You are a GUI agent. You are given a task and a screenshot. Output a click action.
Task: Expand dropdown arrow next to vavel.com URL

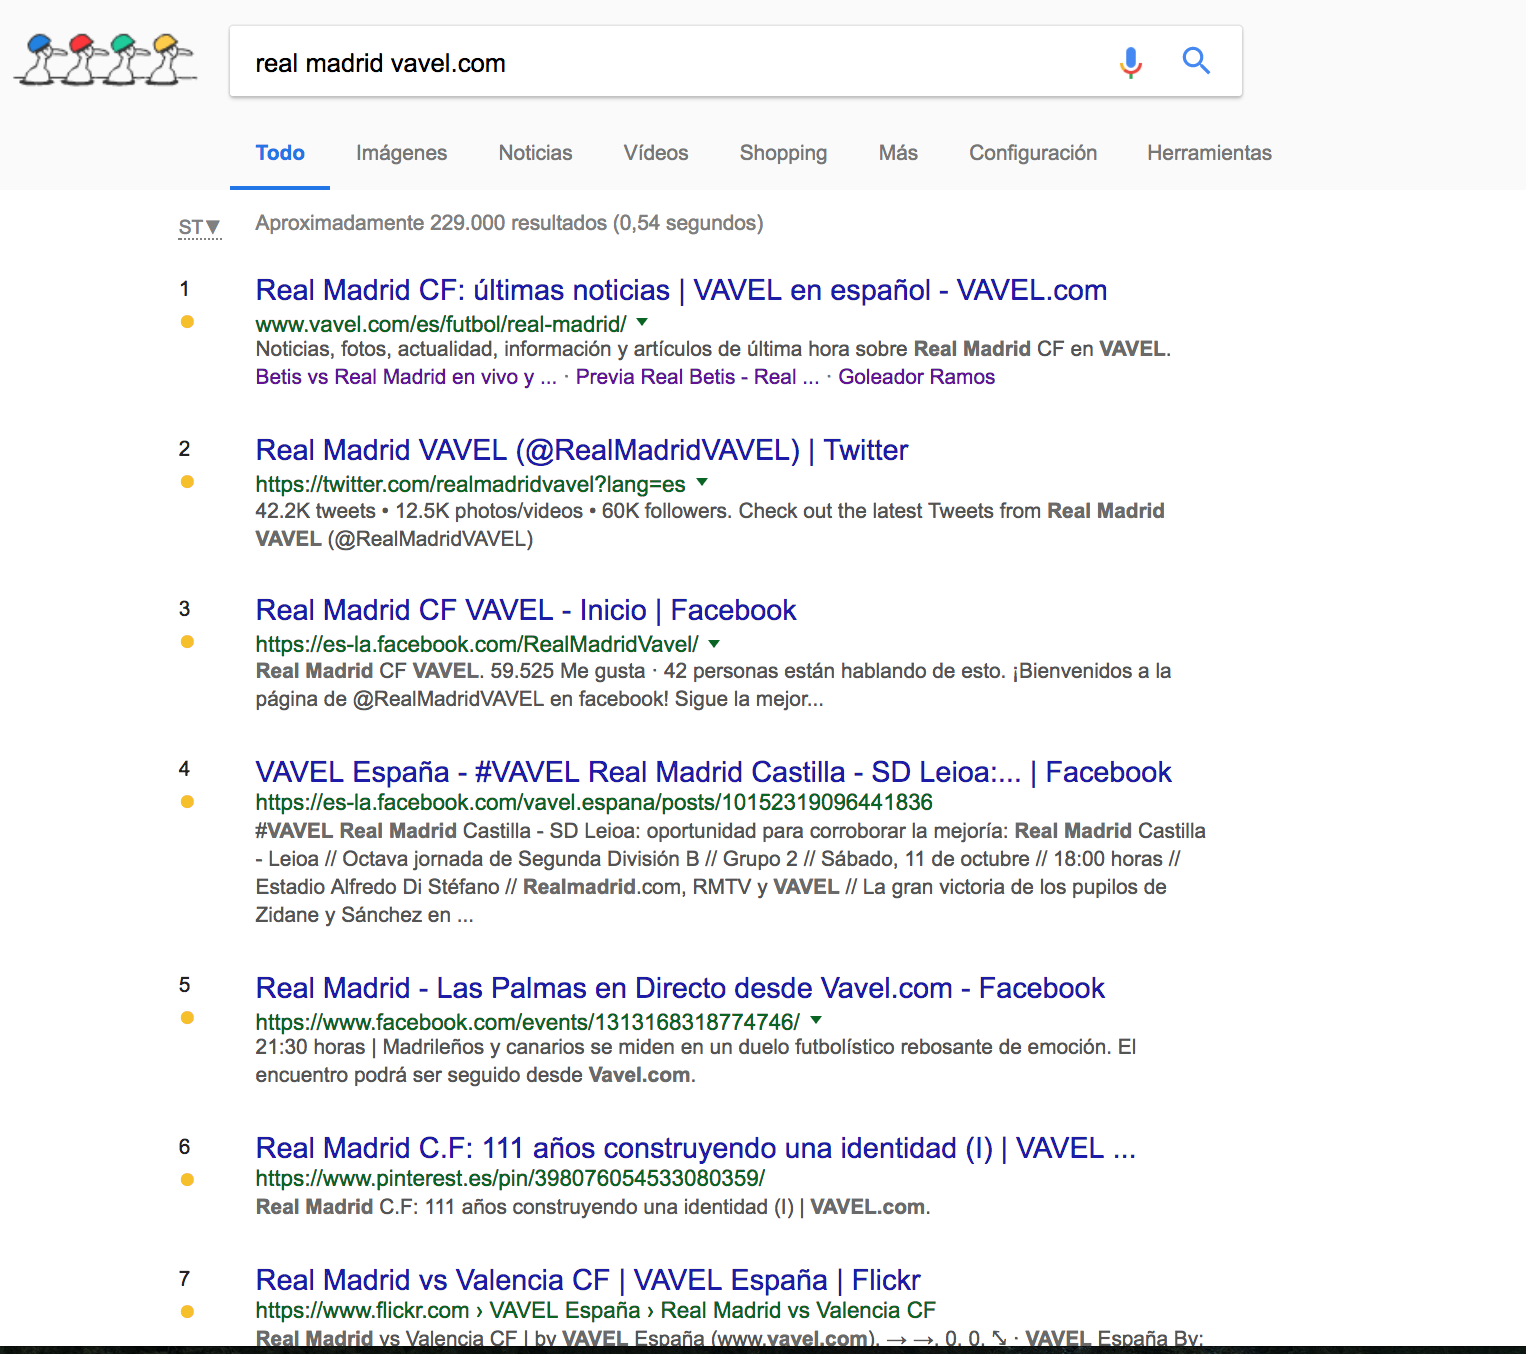point(642,322)
